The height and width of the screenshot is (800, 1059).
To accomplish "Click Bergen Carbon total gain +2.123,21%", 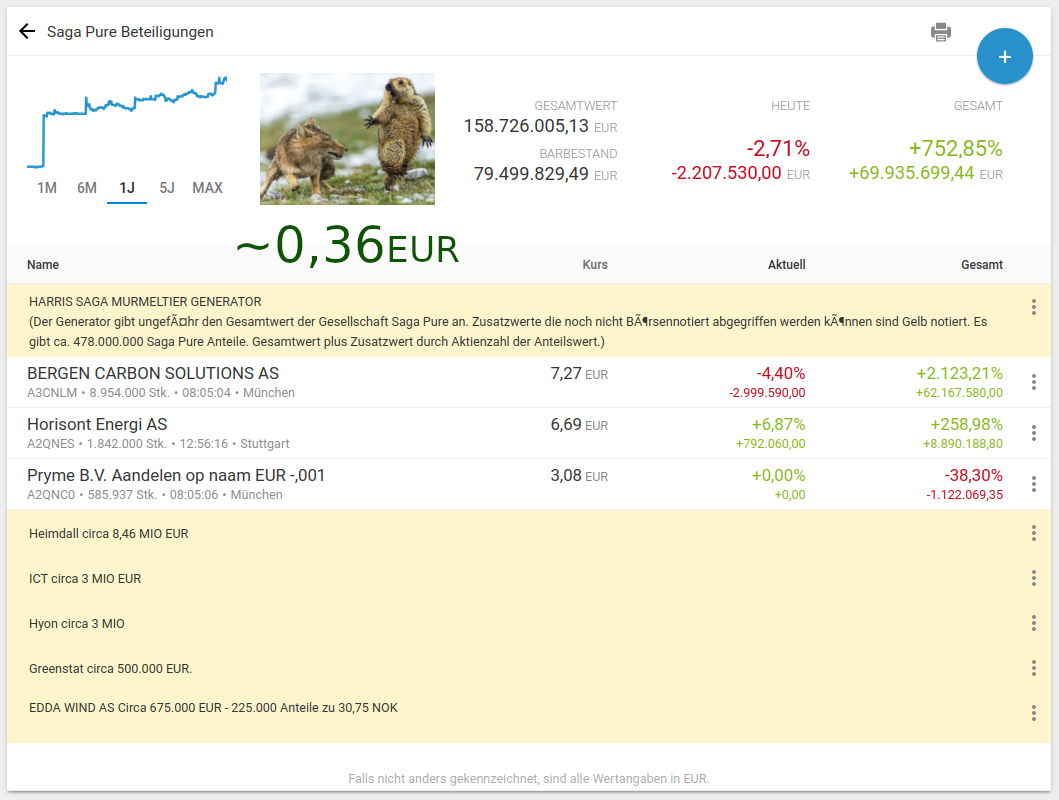I will (x=959, y=373).
